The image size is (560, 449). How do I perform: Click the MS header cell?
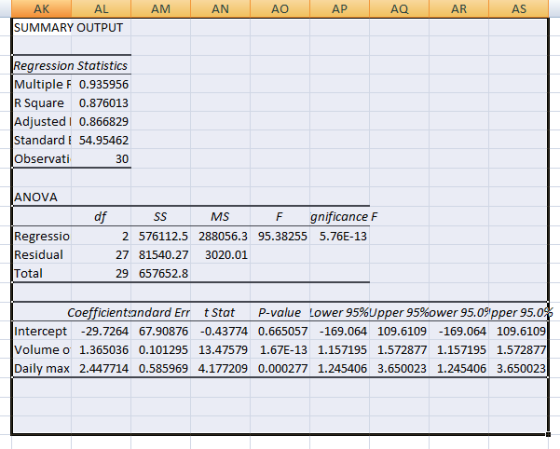220,216
